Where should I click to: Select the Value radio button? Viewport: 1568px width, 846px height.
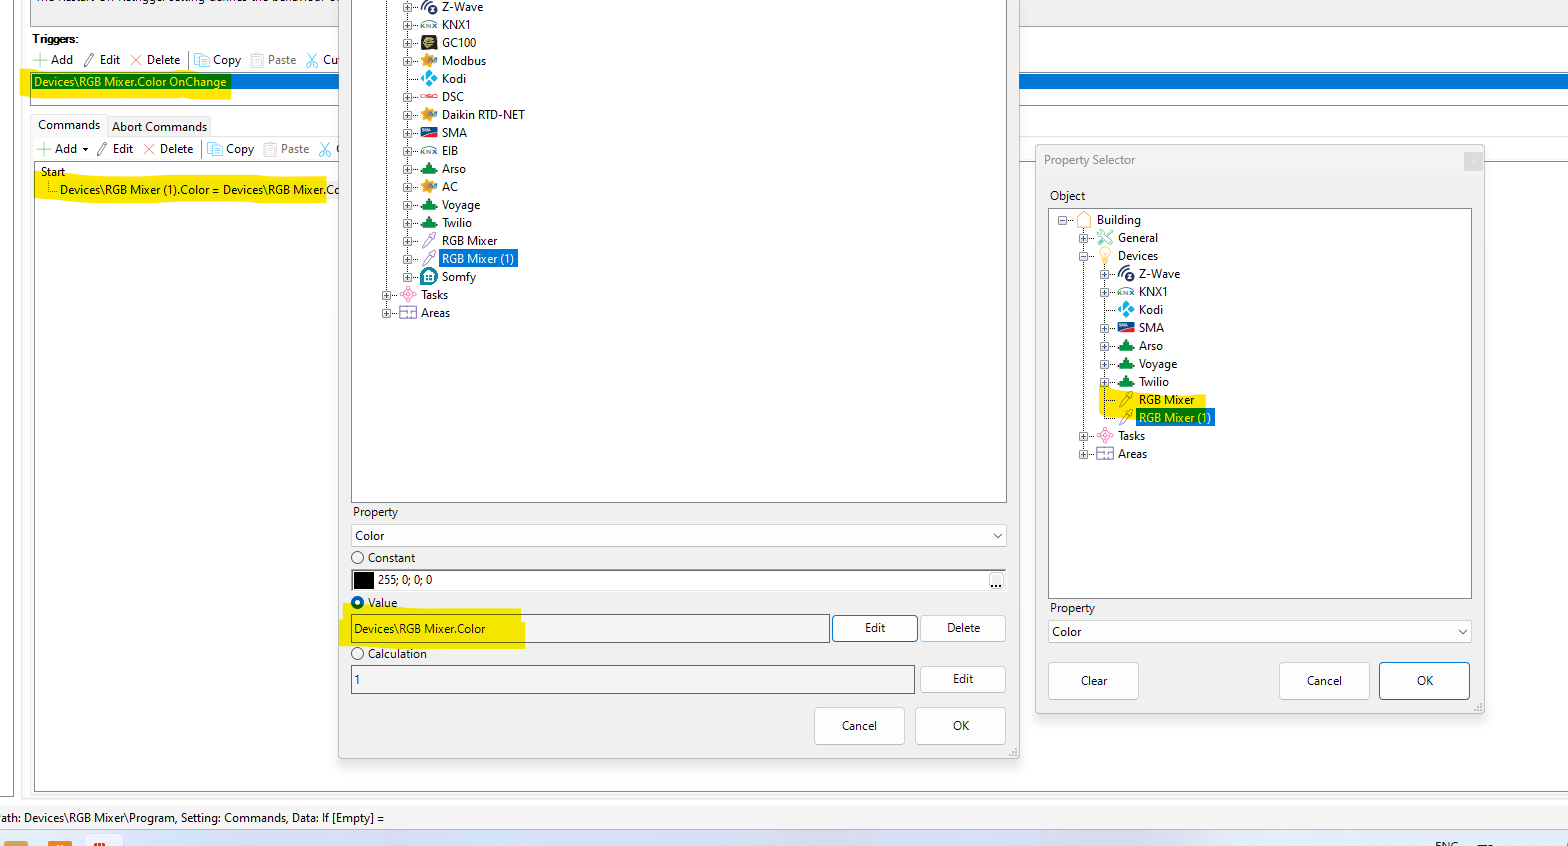pos(358,603)
